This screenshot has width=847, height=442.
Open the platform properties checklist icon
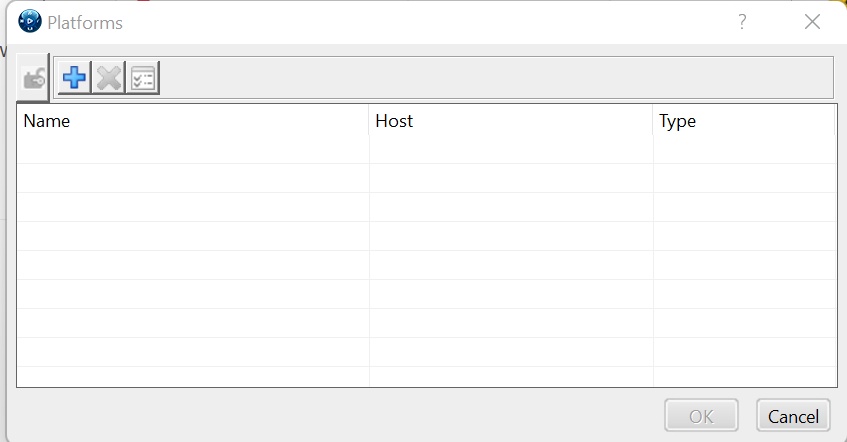tap(143, 78)
